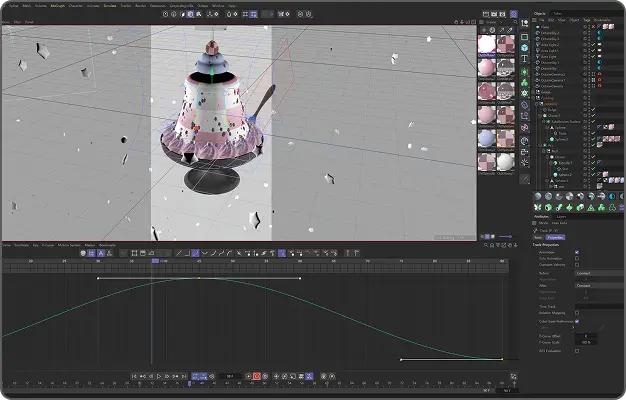The height and width of the screenshot is (400, 626).
Task: Click the Render Settings icon at top right
Action: [503, 14]
